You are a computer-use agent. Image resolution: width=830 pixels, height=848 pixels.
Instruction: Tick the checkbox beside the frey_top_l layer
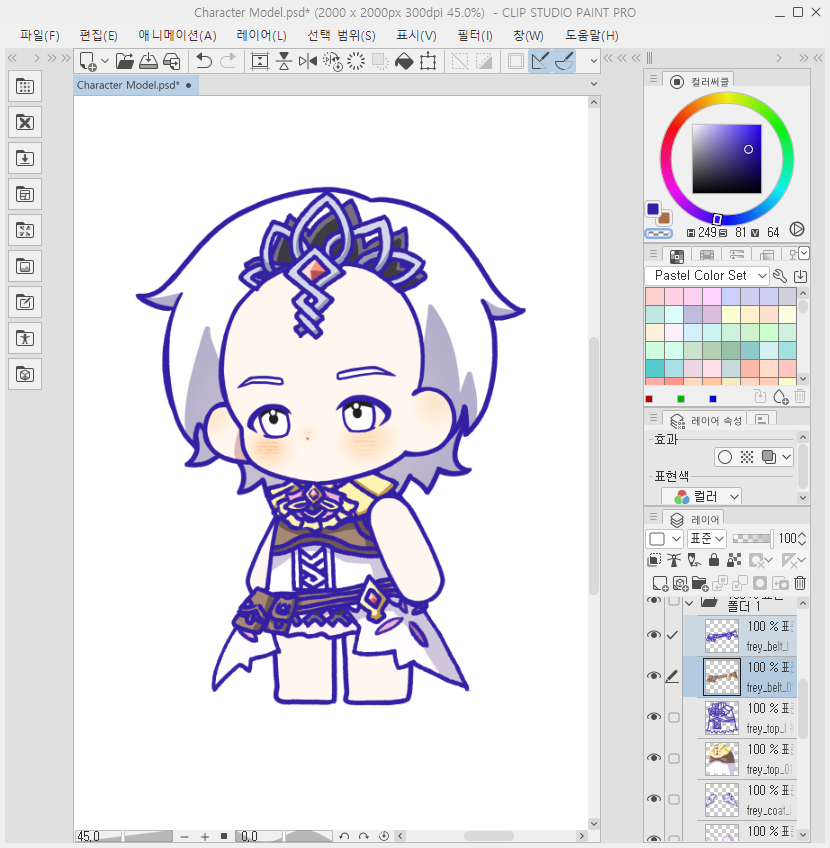coord(674,717)
